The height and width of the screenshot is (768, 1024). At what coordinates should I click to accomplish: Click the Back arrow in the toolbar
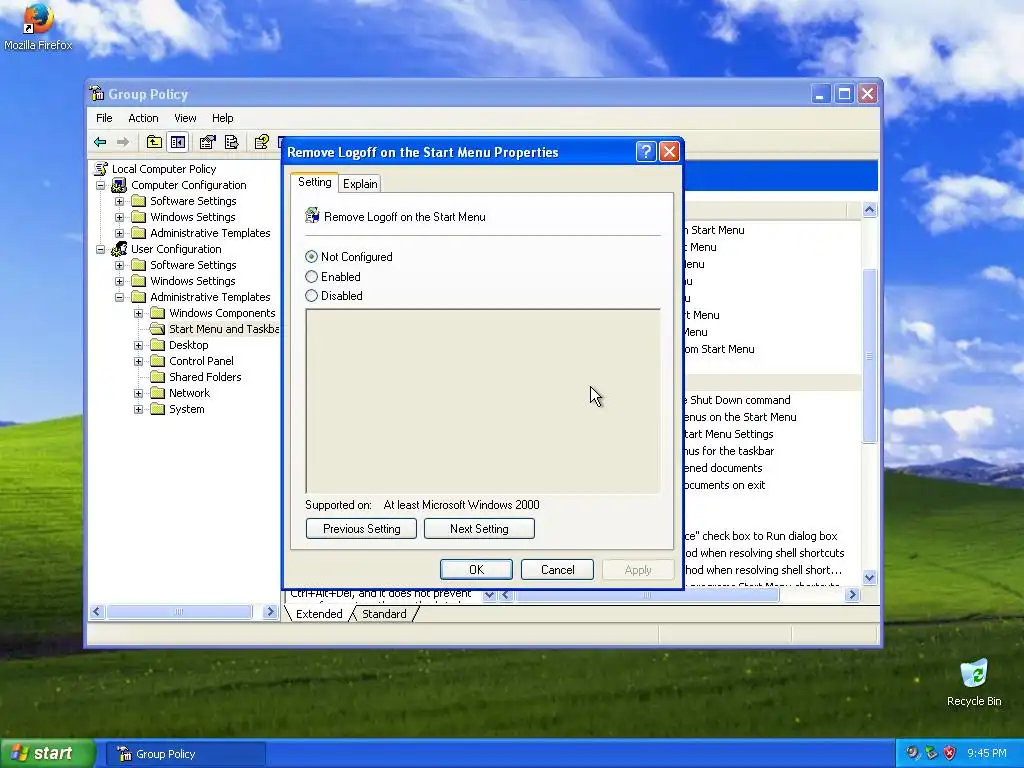click(100, 142)
